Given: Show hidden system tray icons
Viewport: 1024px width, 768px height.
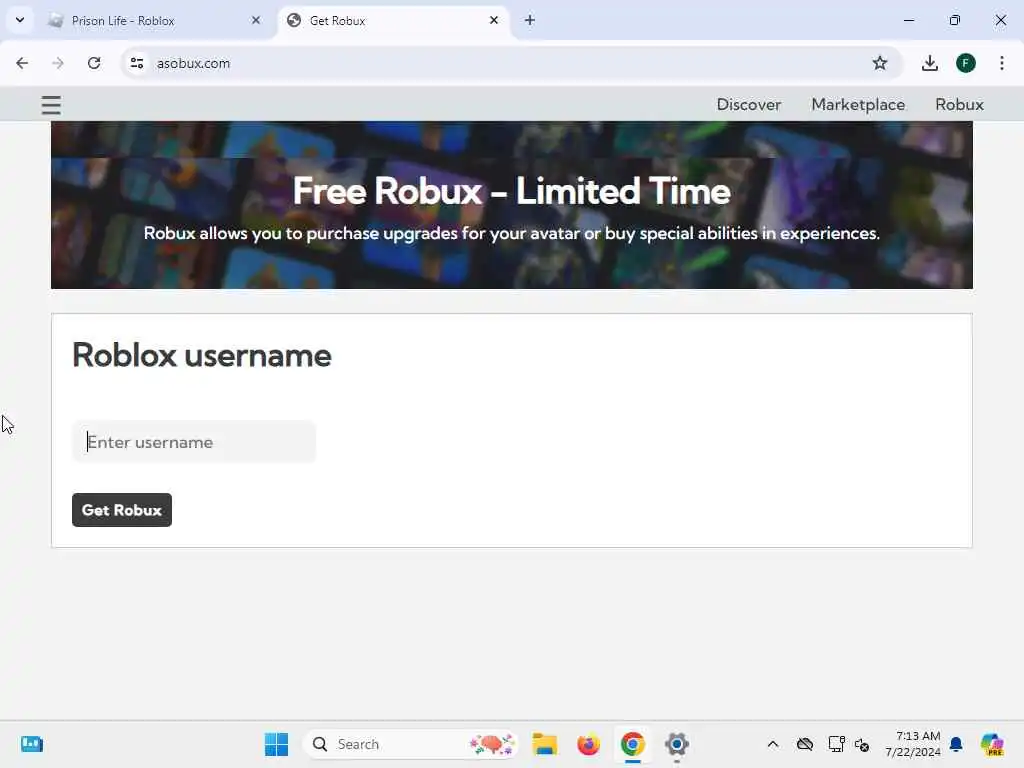Looking at the screenshot, I should coord(773,744).
